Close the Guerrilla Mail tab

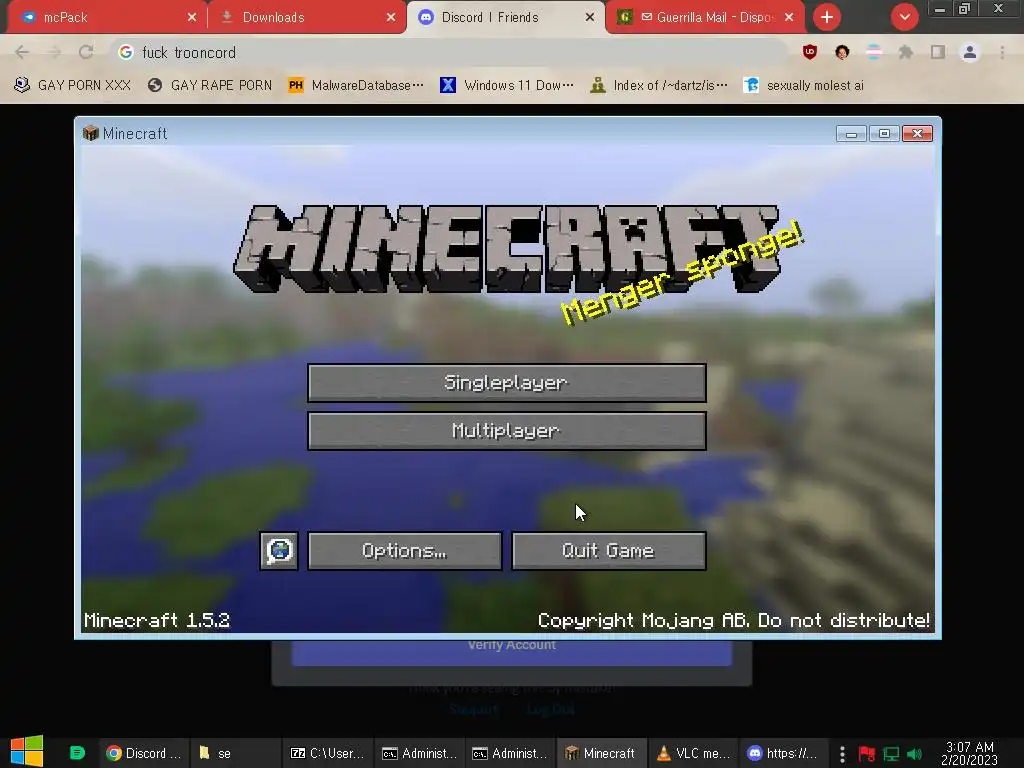click(789, 18)
